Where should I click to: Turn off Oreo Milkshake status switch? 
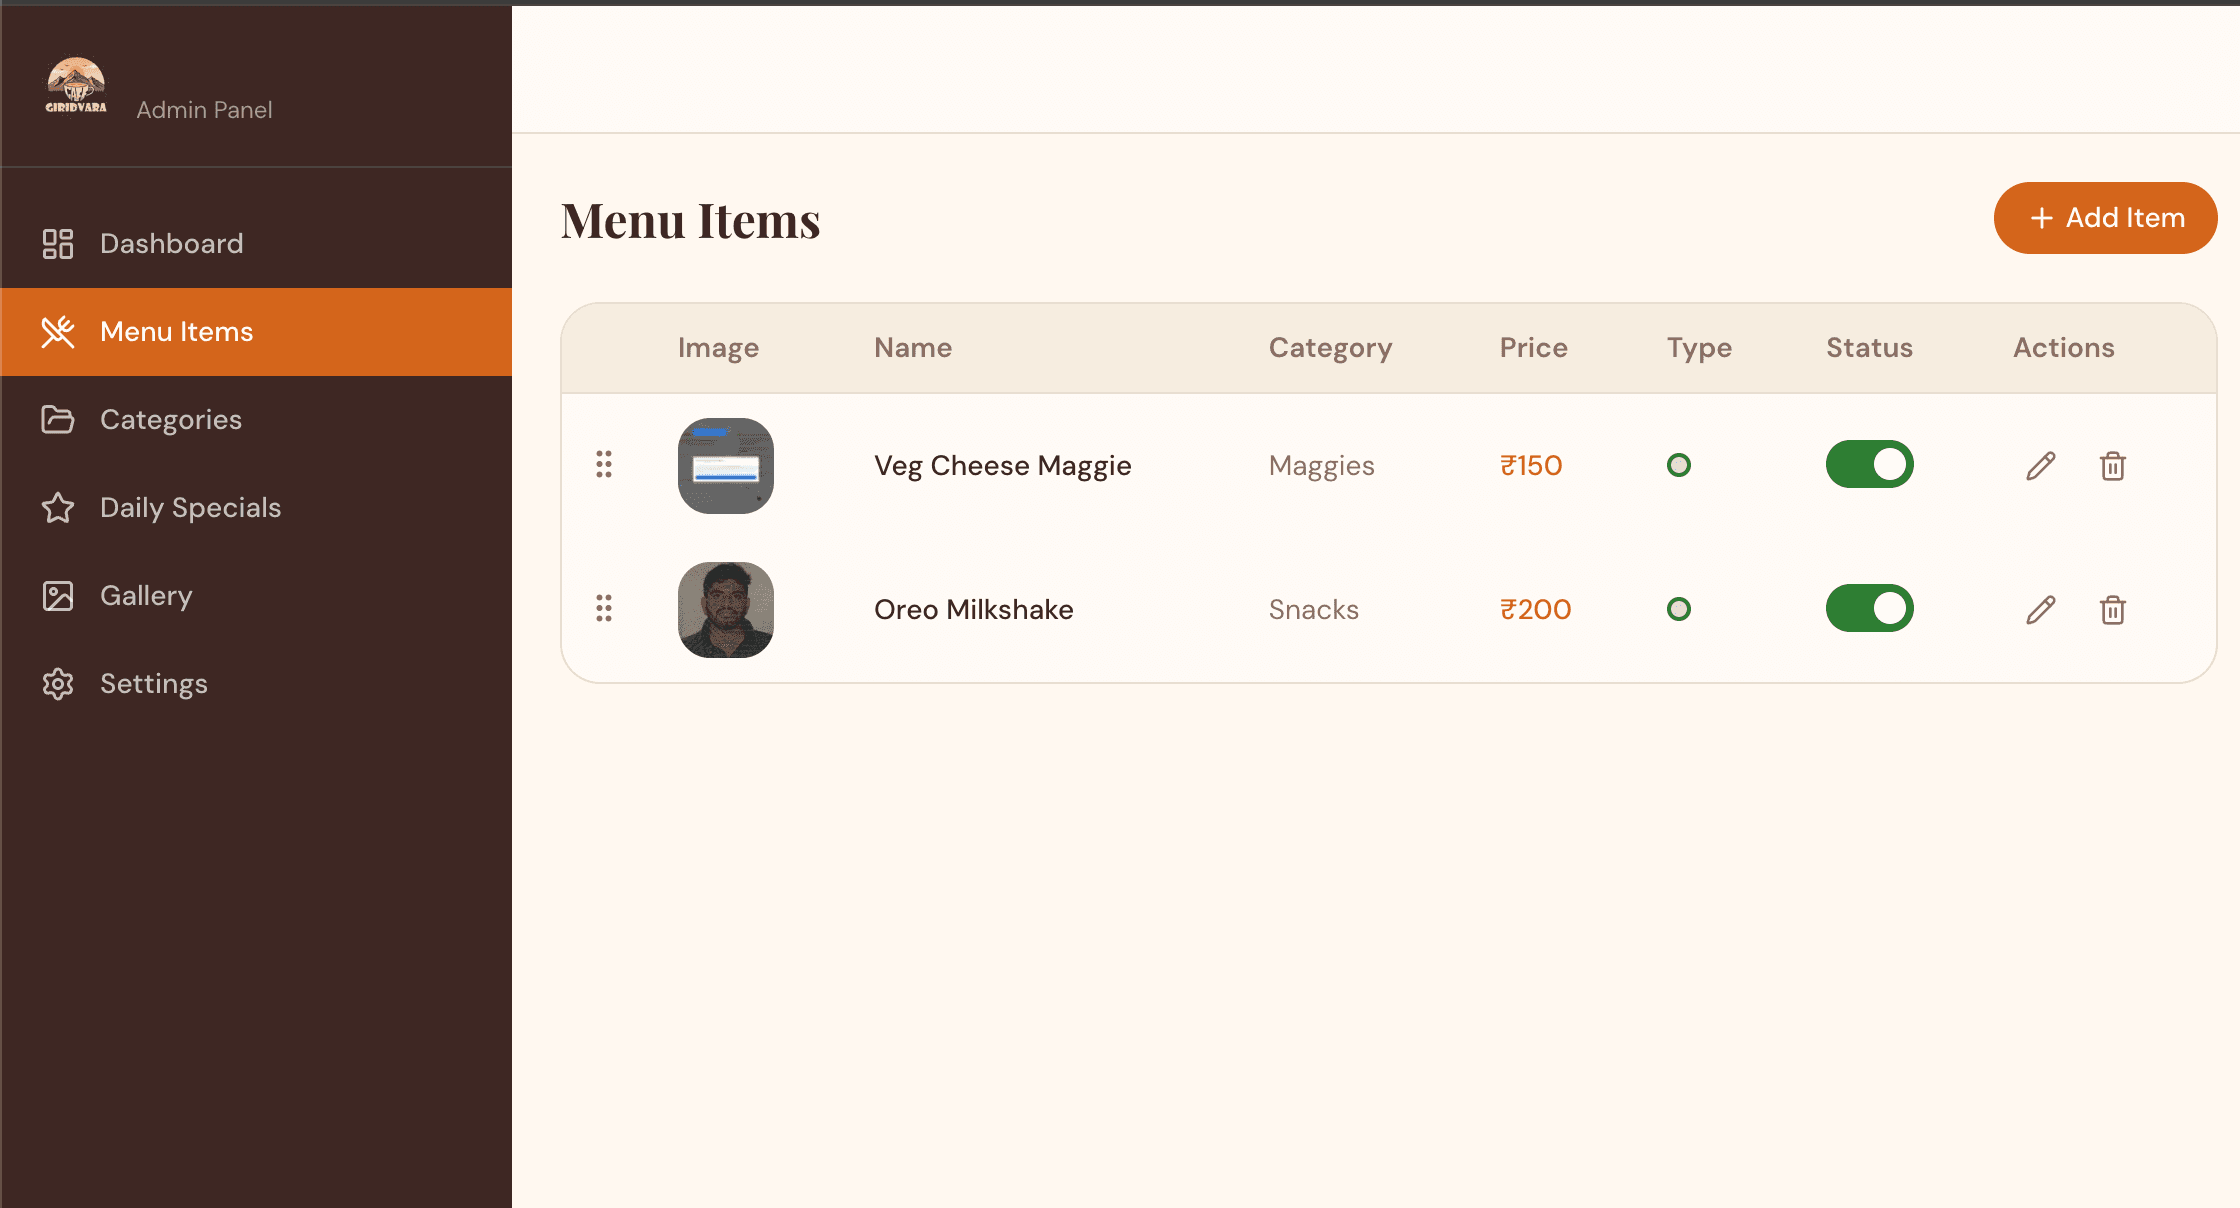pyautogui.click(x=1869, y=608)
